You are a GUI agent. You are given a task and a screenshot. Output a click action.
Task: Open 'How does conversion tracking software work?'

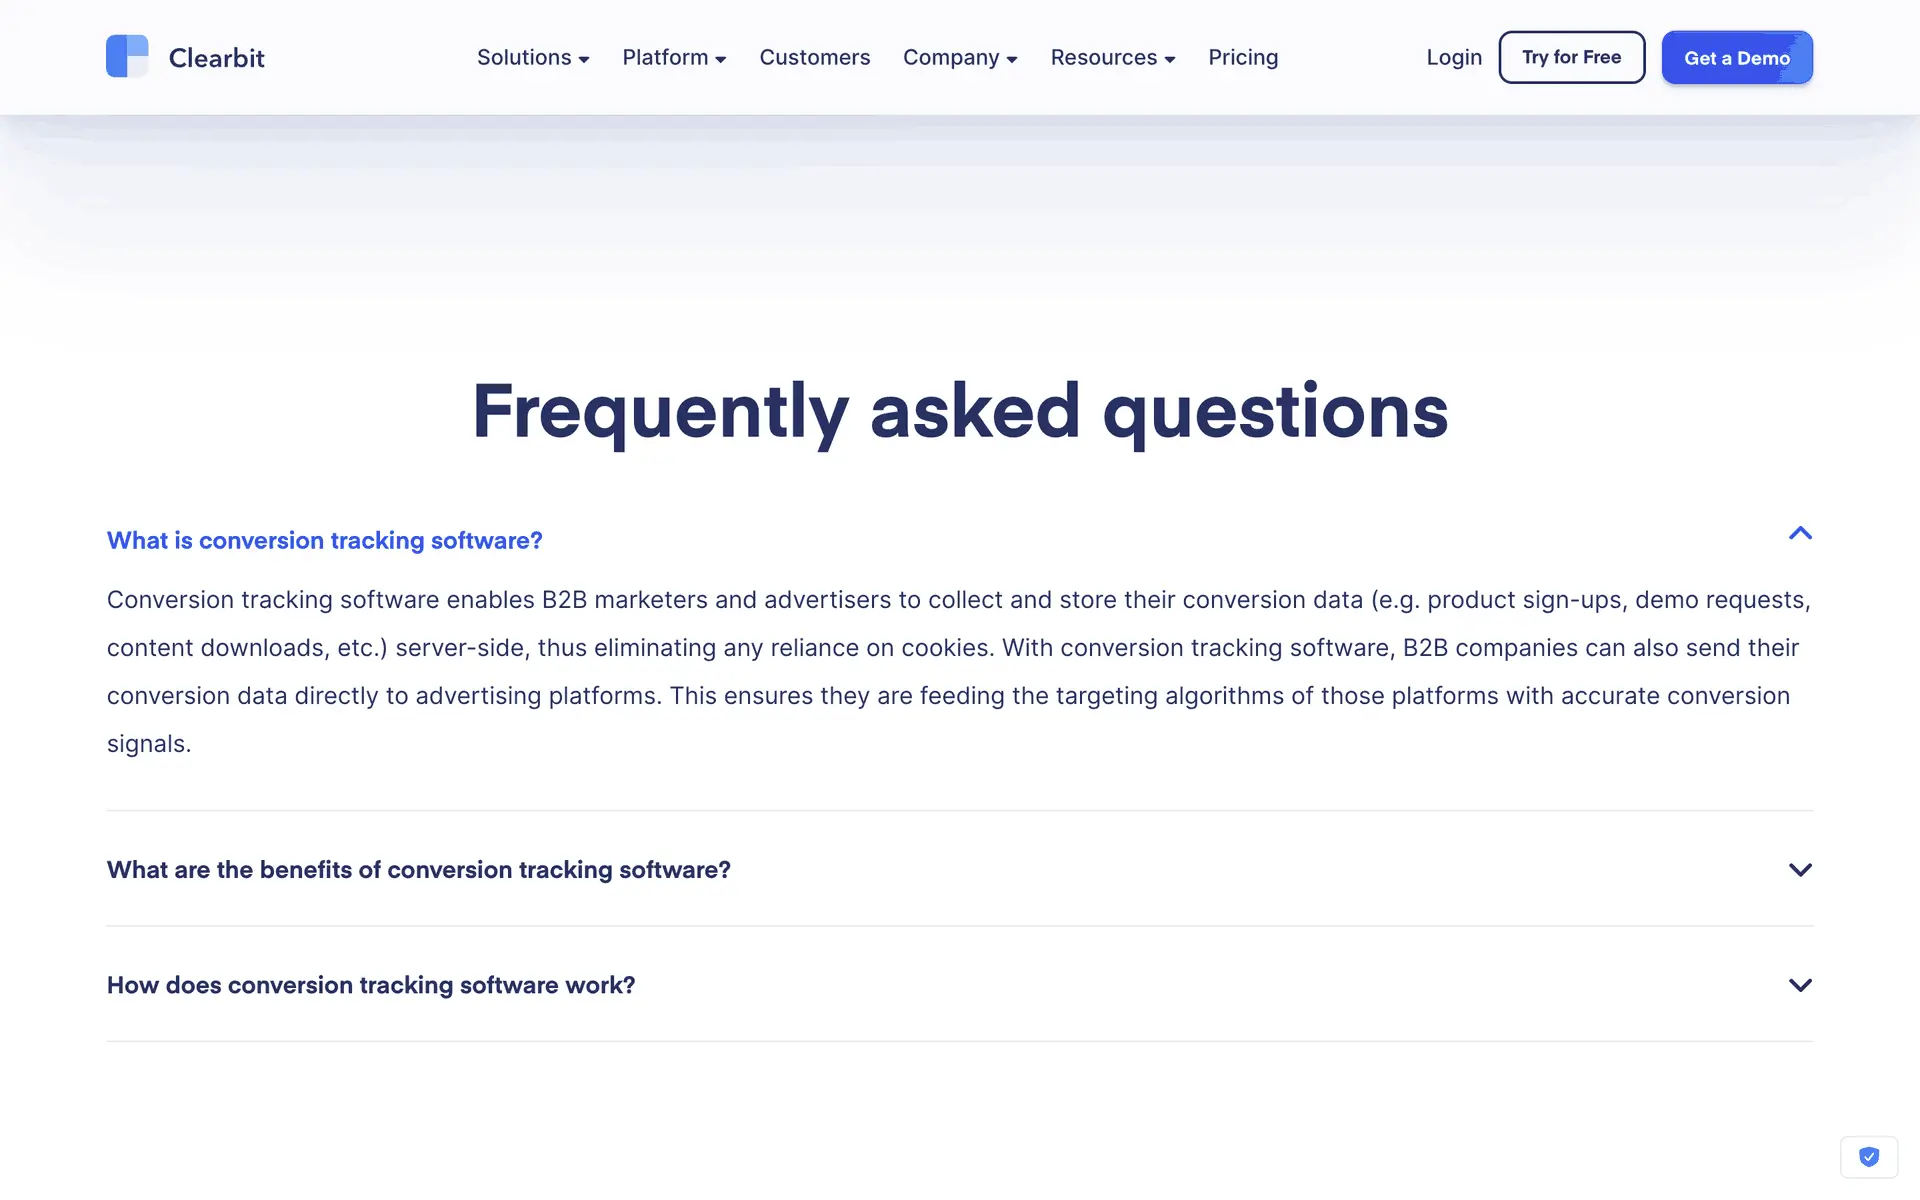coord(370,985)
